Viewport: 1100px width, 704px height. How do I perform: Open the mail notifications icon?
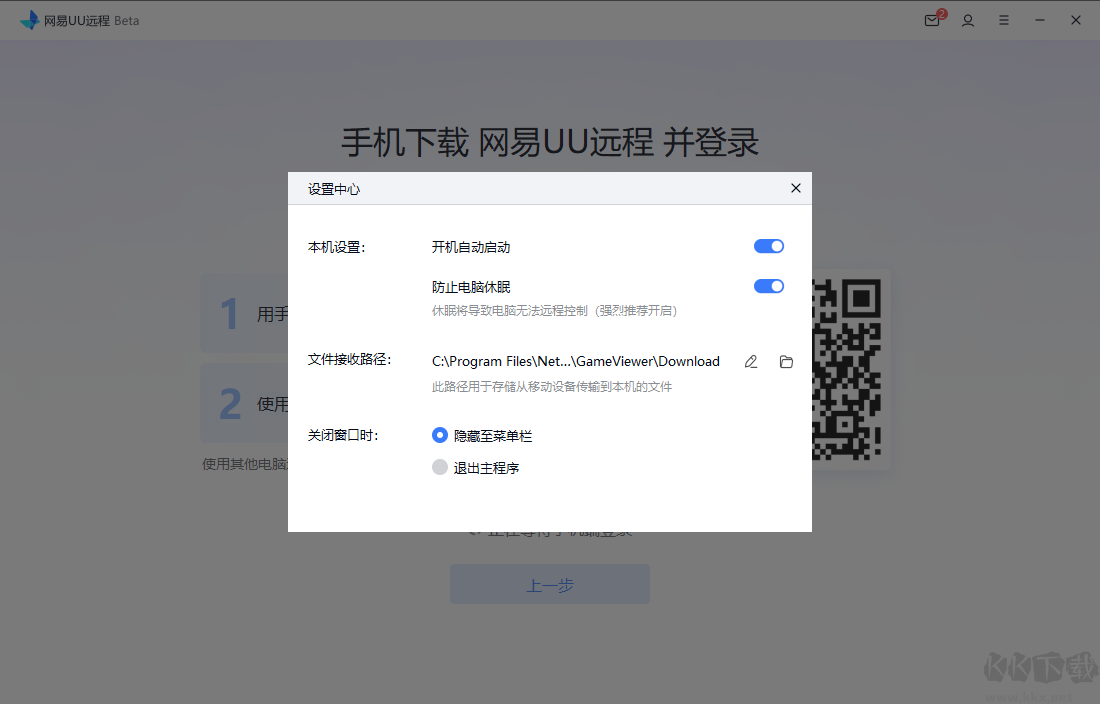point(934,20)
